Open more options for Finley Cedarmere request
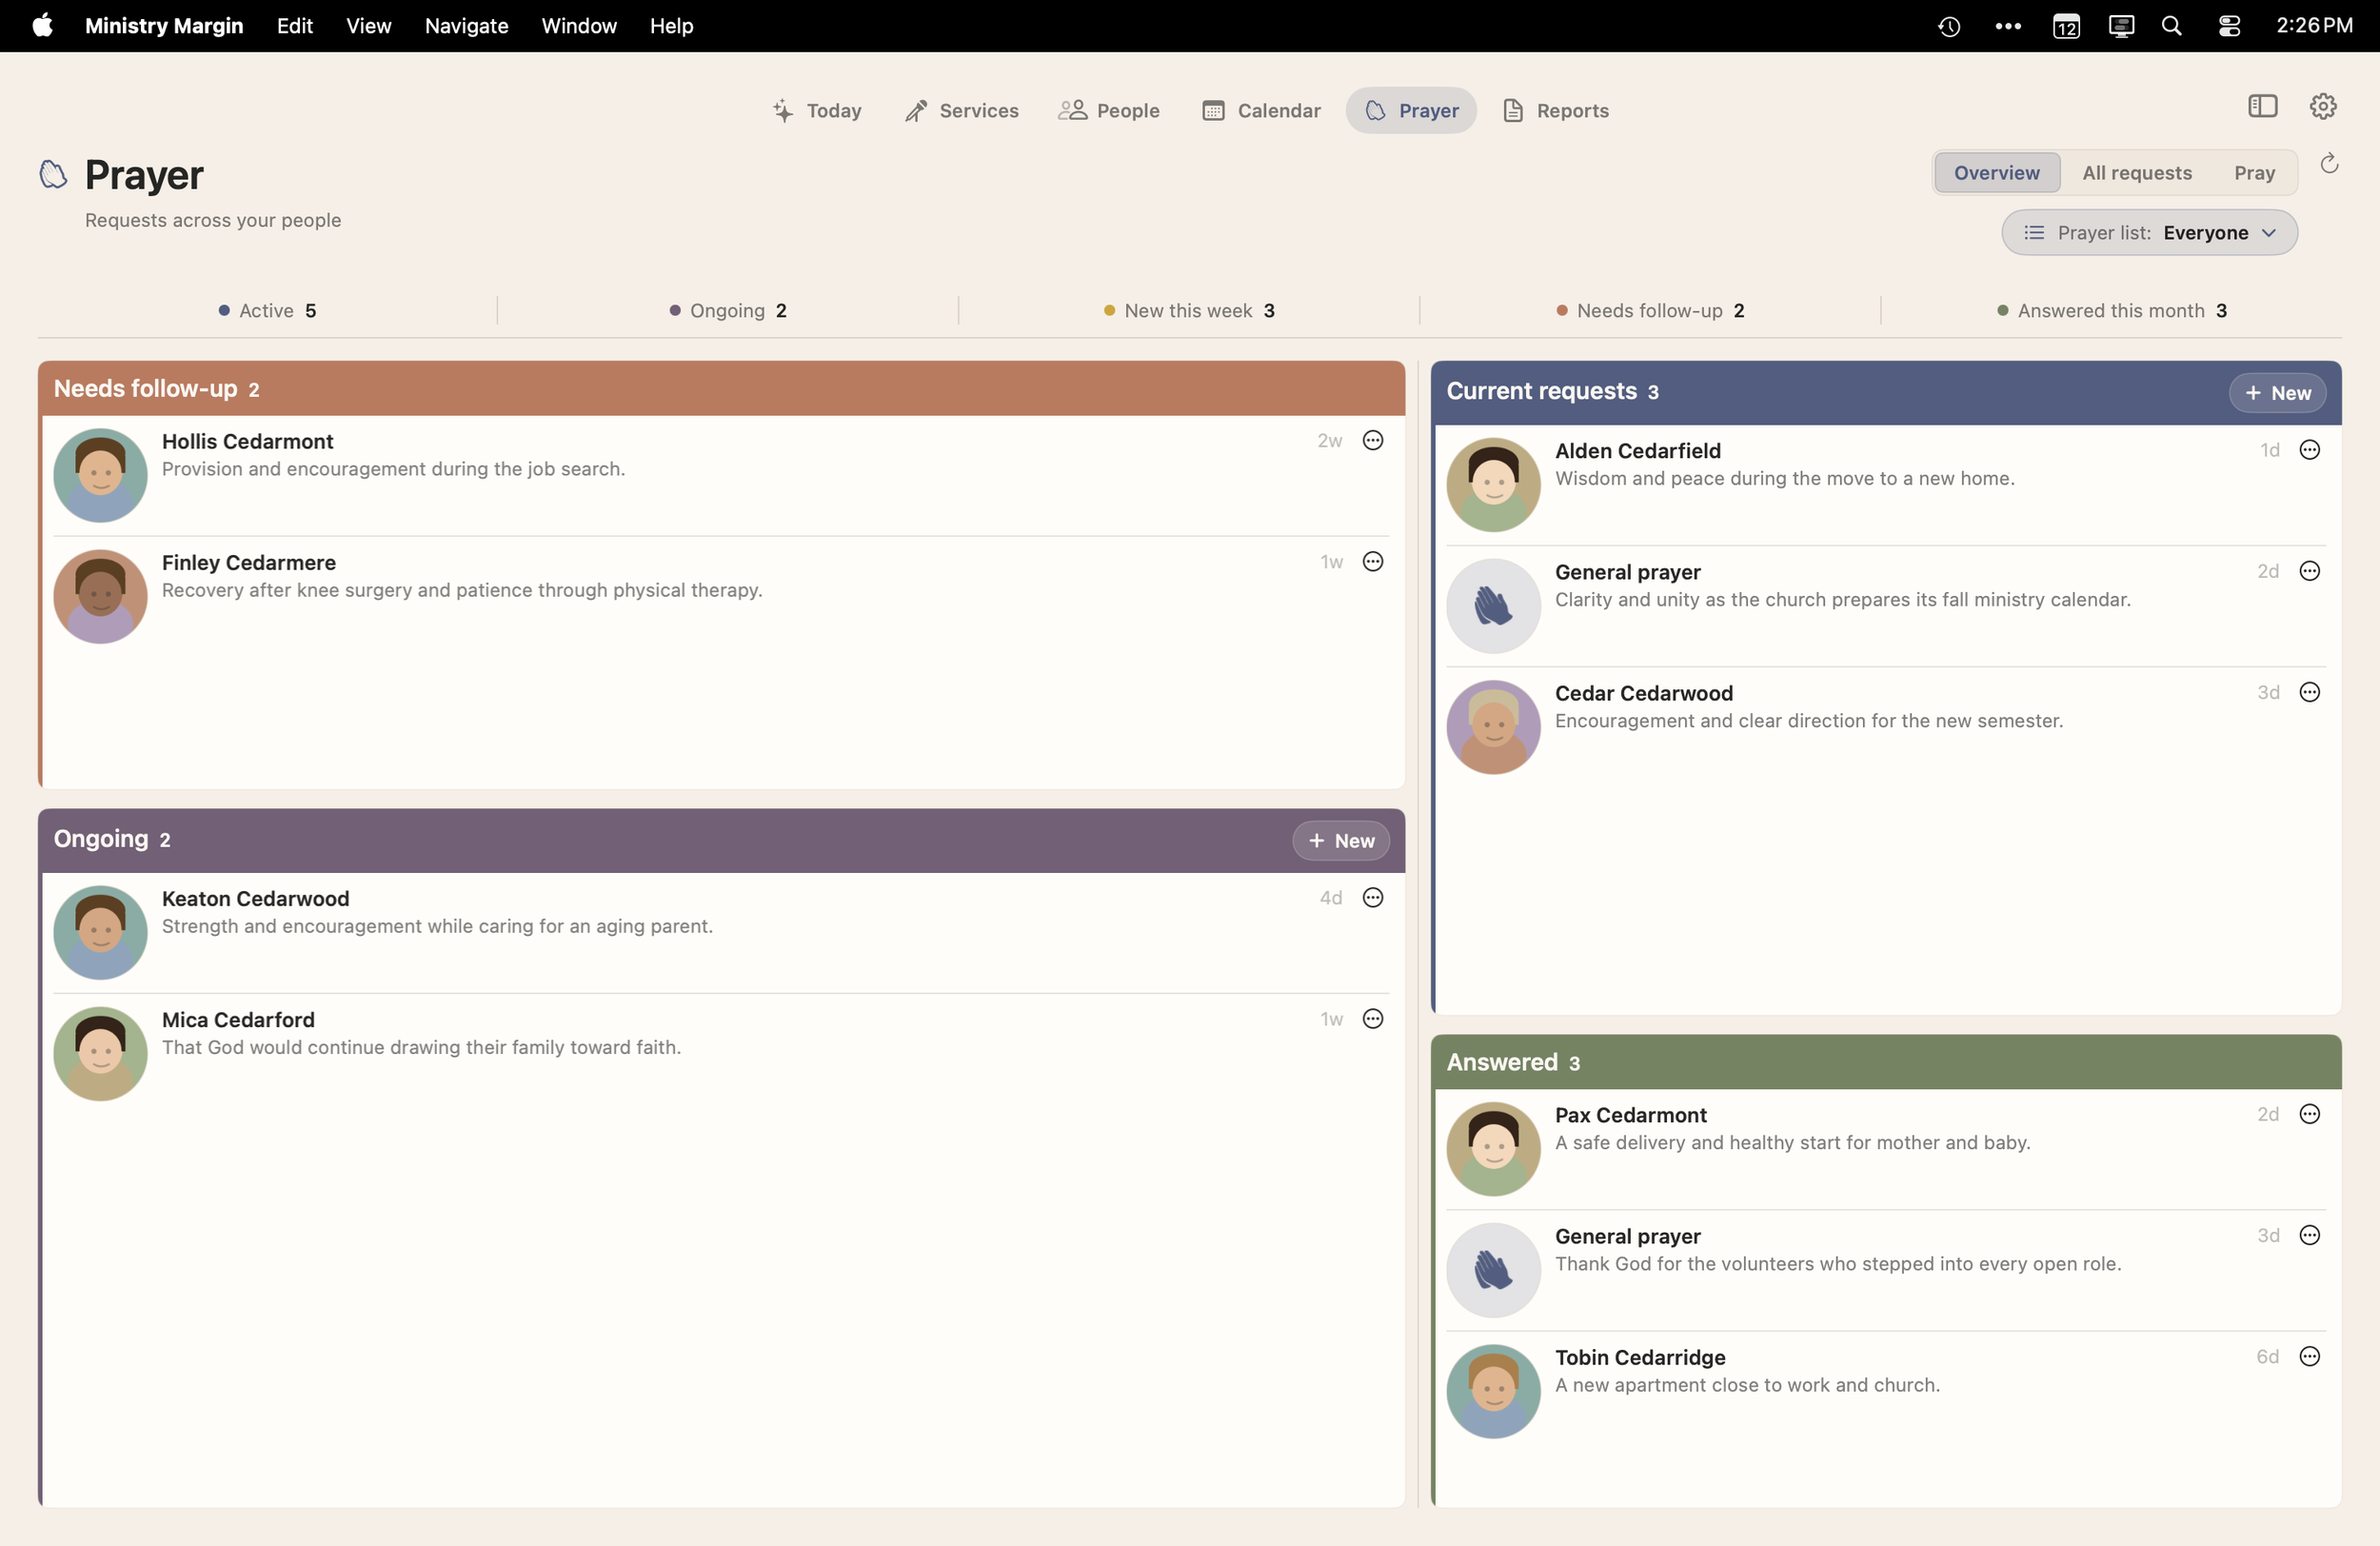The height and width of the screenshot is (1546, 2380). pyautogui.click(x=1373, y=561)
